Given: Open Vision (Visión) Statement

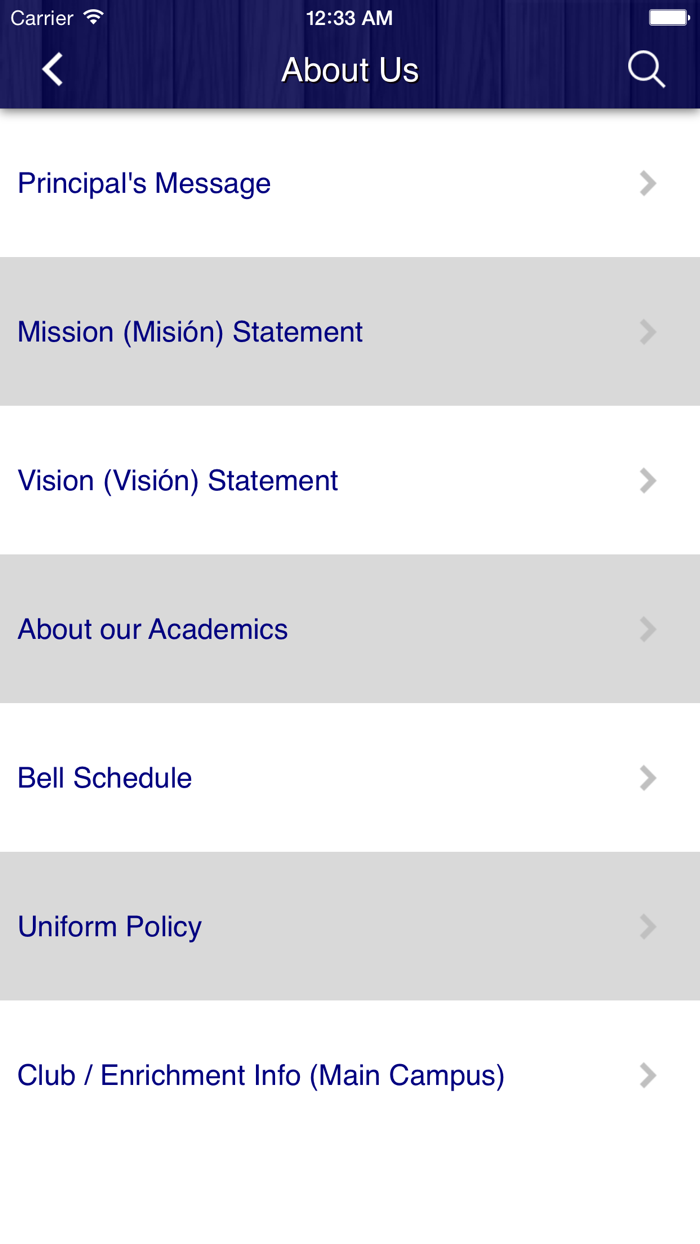Looking at the screenshot, I should coord(178,481).
